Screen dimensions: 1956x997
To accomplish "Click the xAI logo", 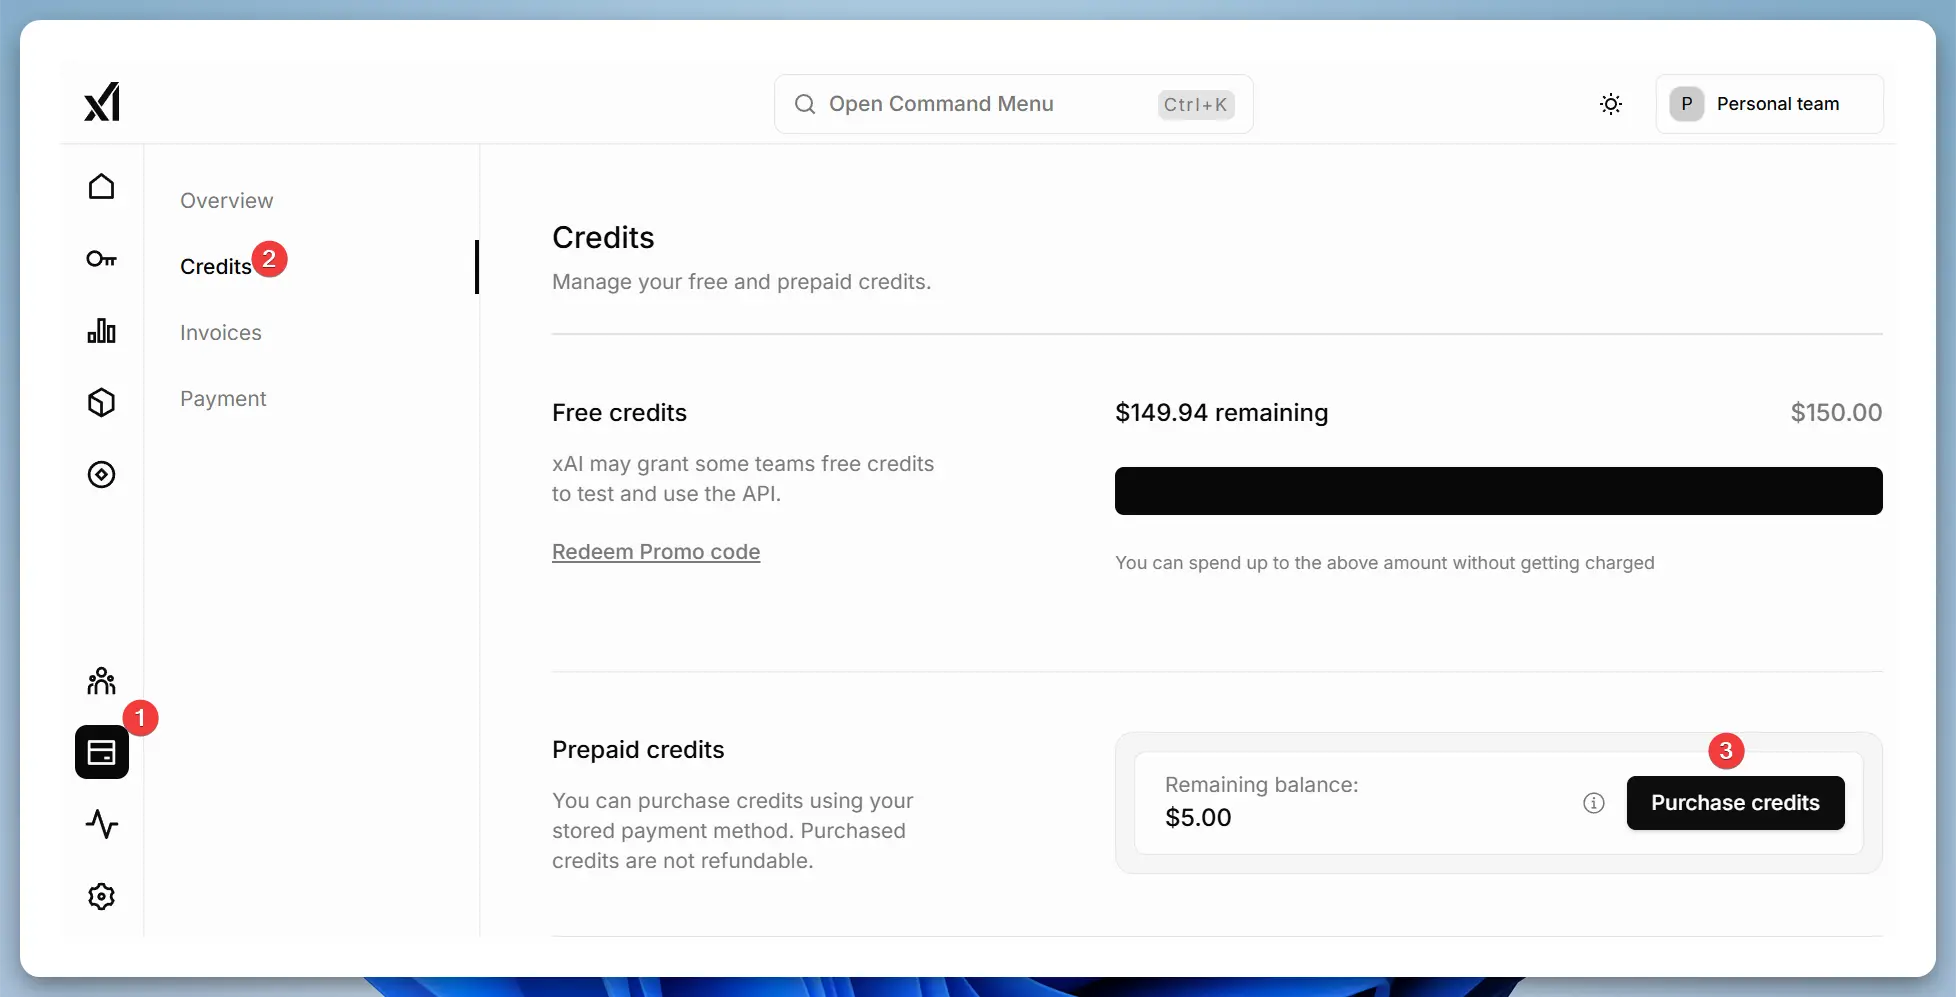I will pyautogui.click(x=101, y=101).
